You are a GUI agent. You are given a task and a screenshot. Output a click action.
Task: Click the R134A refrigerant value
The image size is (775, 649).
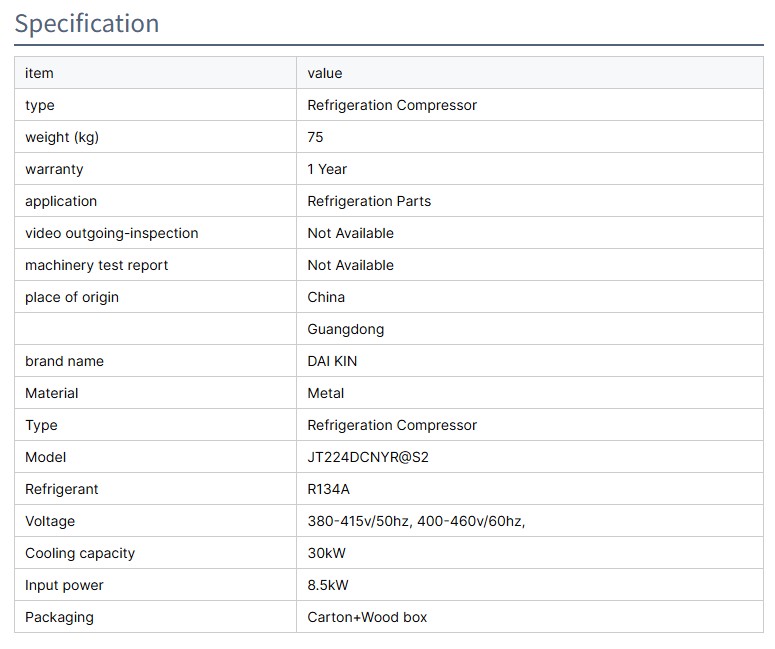click(x=329, y=489)
